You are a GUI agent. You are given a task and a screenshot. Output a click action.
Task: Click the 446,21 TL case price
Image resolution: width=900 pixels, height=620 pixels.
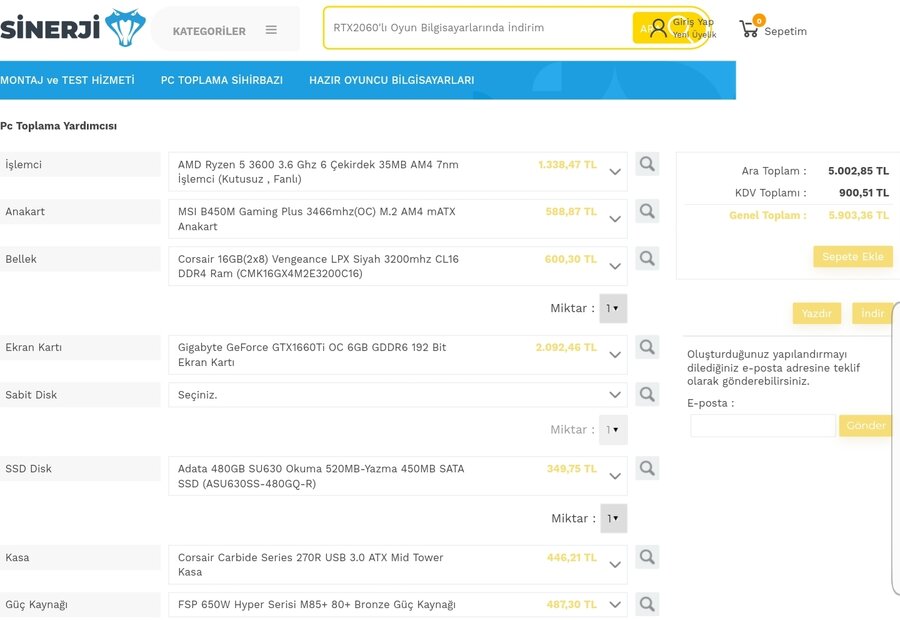572,557
